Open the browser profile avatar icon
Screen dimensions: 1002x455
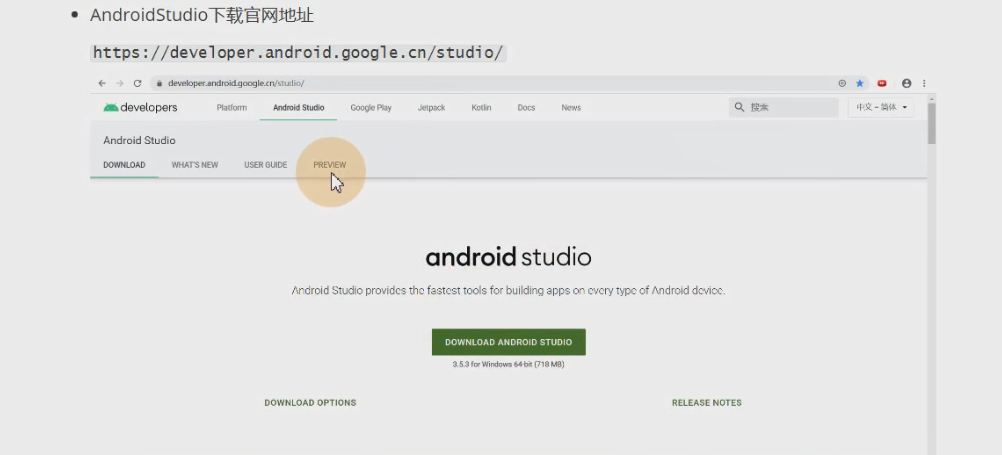[x=906, y=83]
